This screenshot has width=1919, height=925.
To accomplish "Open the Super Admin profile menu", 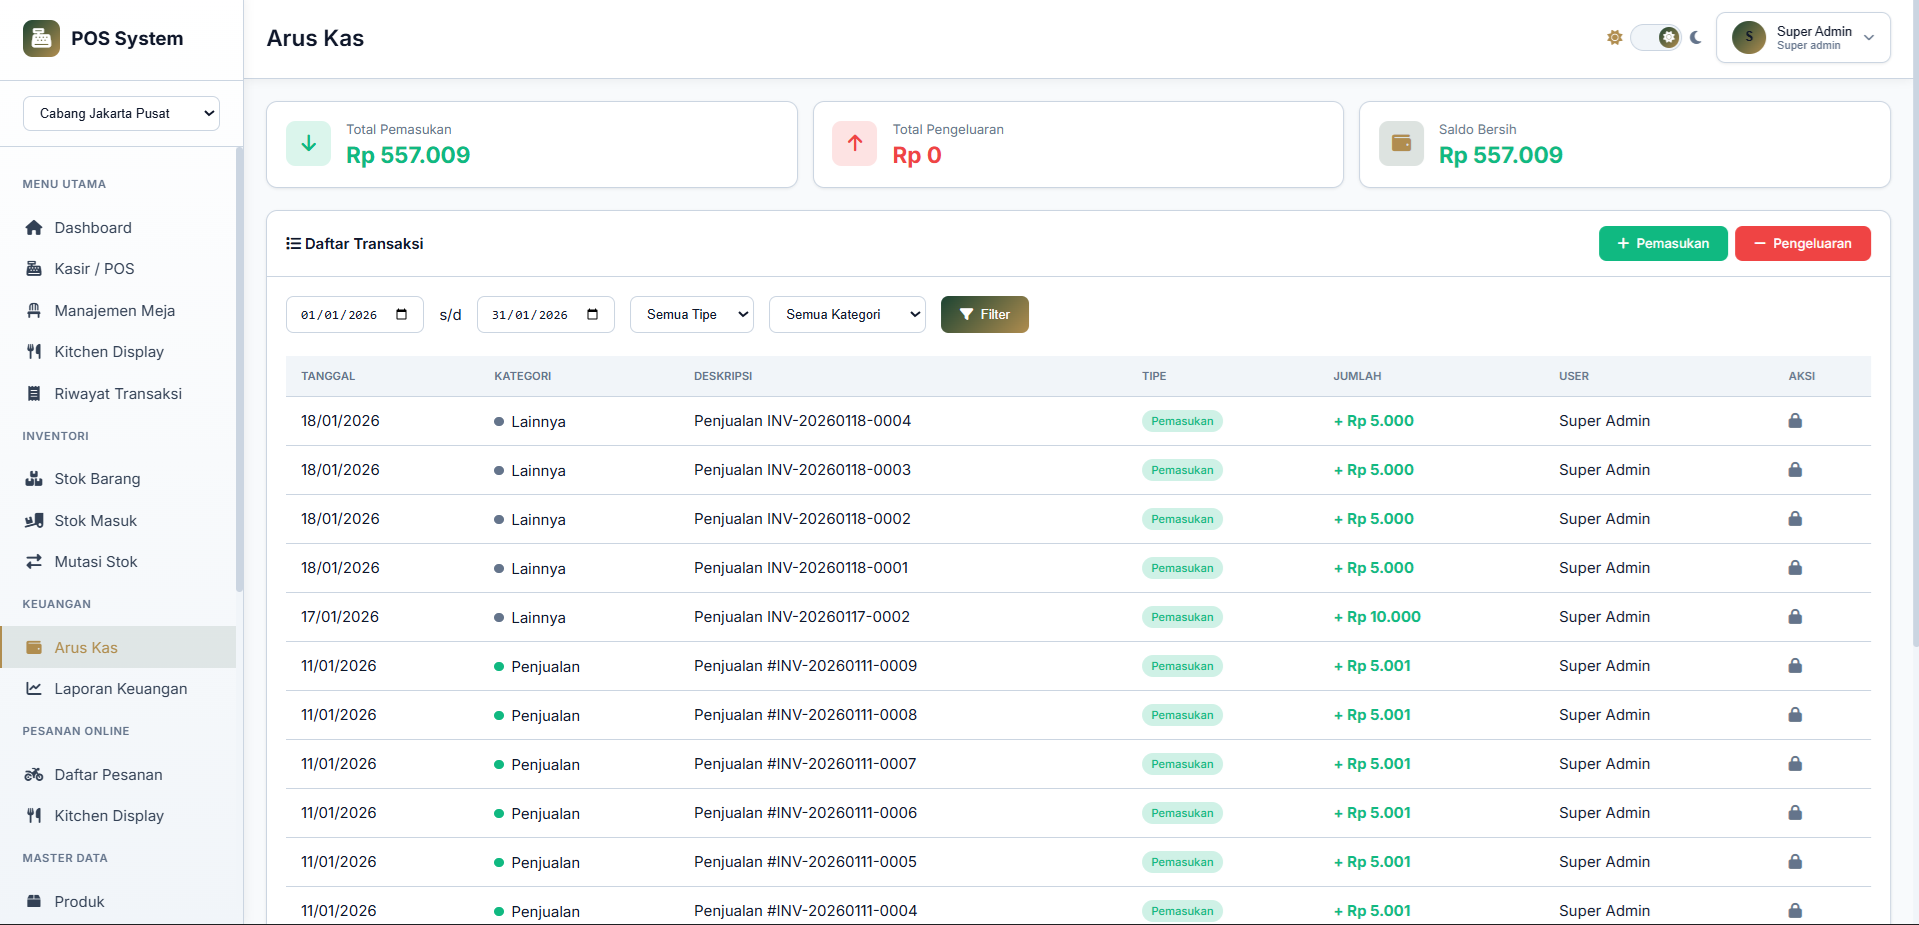I will (1802, 37).
